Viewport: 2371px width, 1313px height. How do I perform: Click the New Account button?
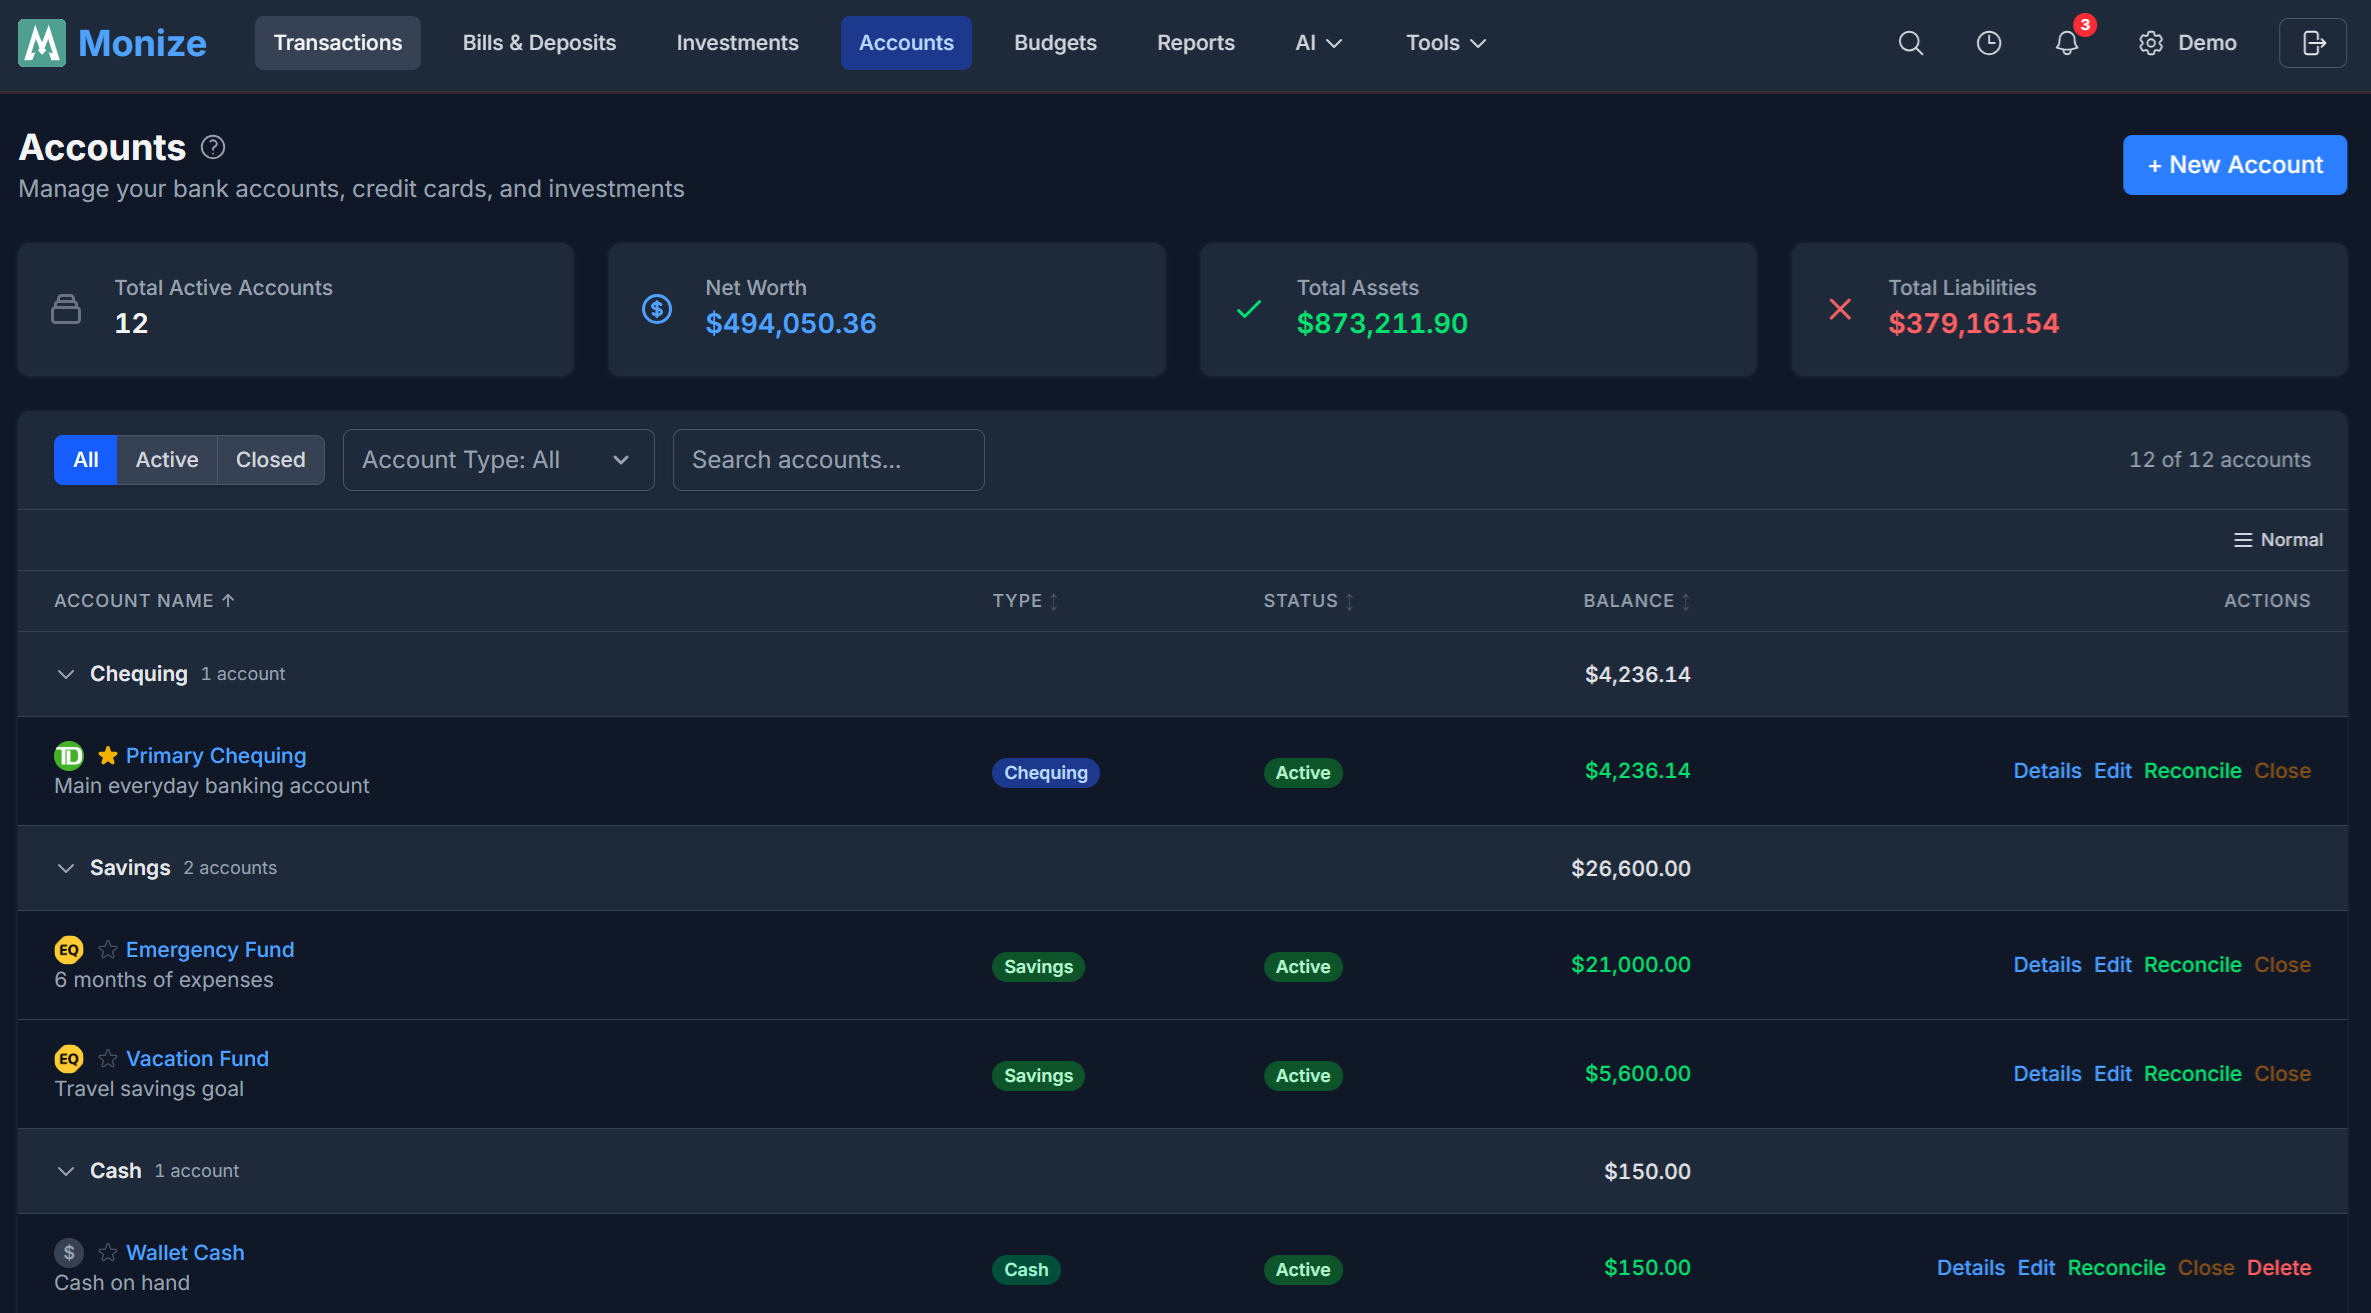pos(2234,165)
